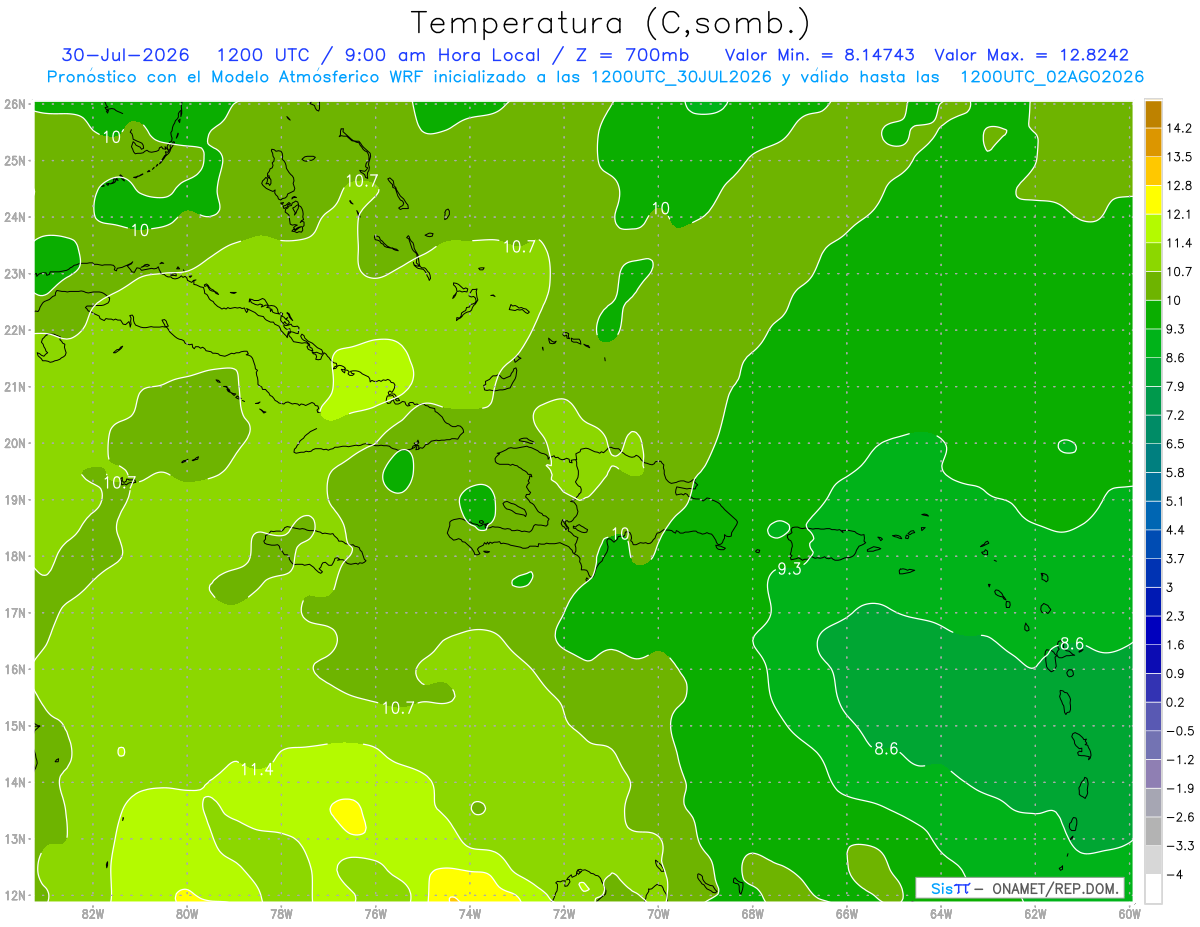Viewport: 1200px width, 927px height.
Task: Click the '74W' longitude axis label
Action: click(x=470, y=912)
